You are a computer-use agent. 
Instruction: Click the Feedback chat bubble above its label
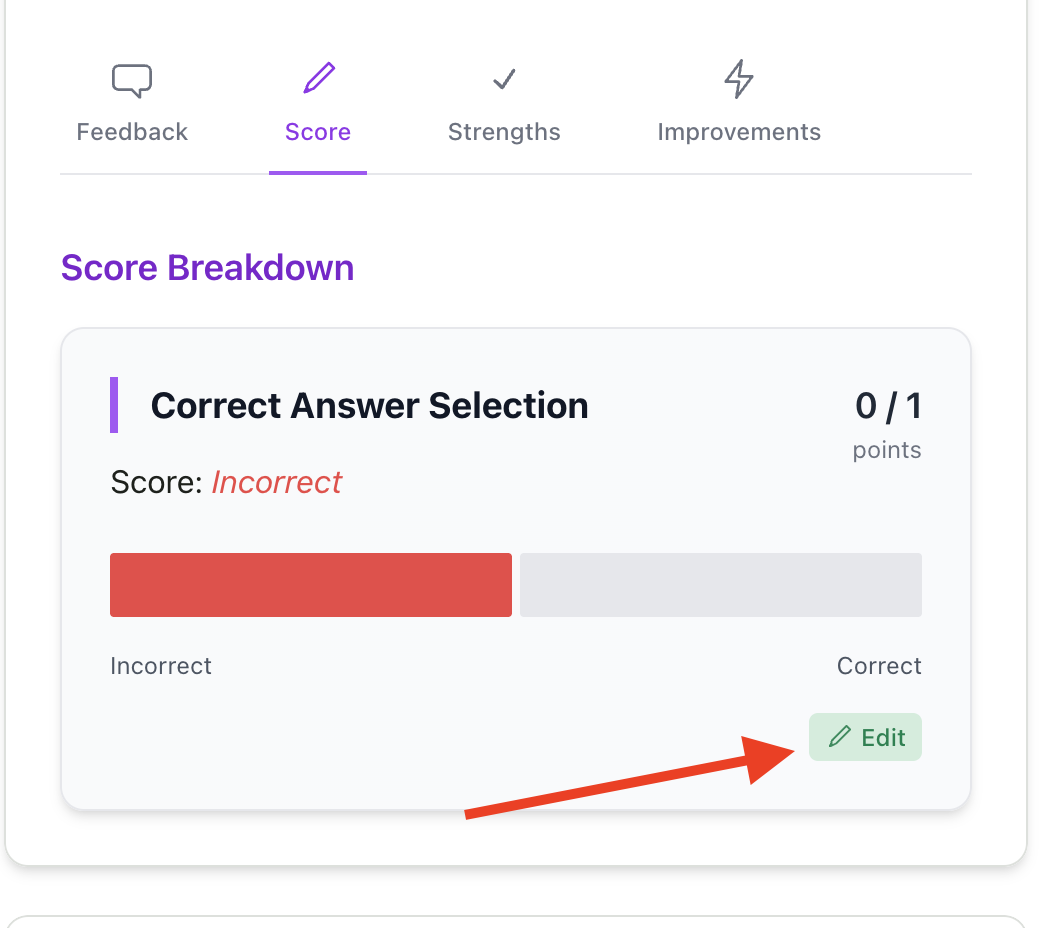(x=131, y=80)
